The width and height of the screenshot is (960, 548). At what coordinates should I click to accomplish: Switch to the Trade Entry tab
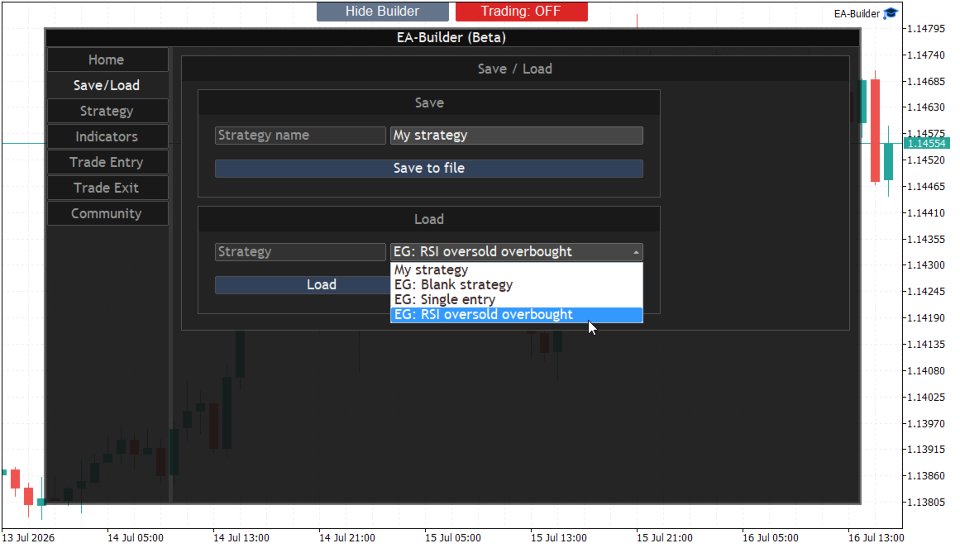pyautogui.click(x=107, y=162)
